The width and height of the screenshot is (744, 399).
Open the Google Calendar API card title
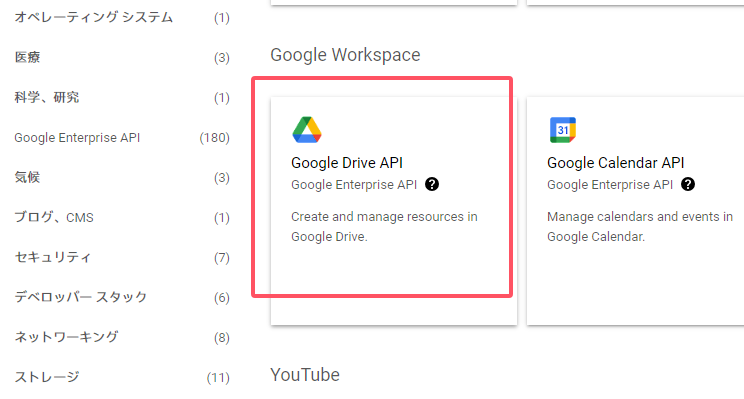pos(615,163)
